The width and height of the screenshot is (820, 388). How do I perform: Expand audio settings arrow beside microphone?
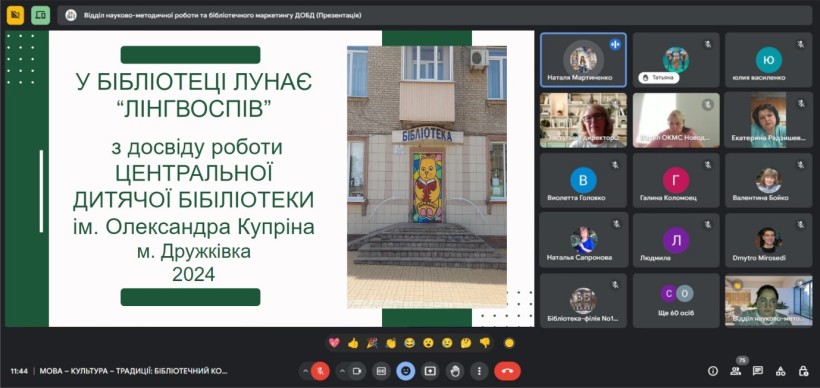pyautogui.click(x=305, y=371)
